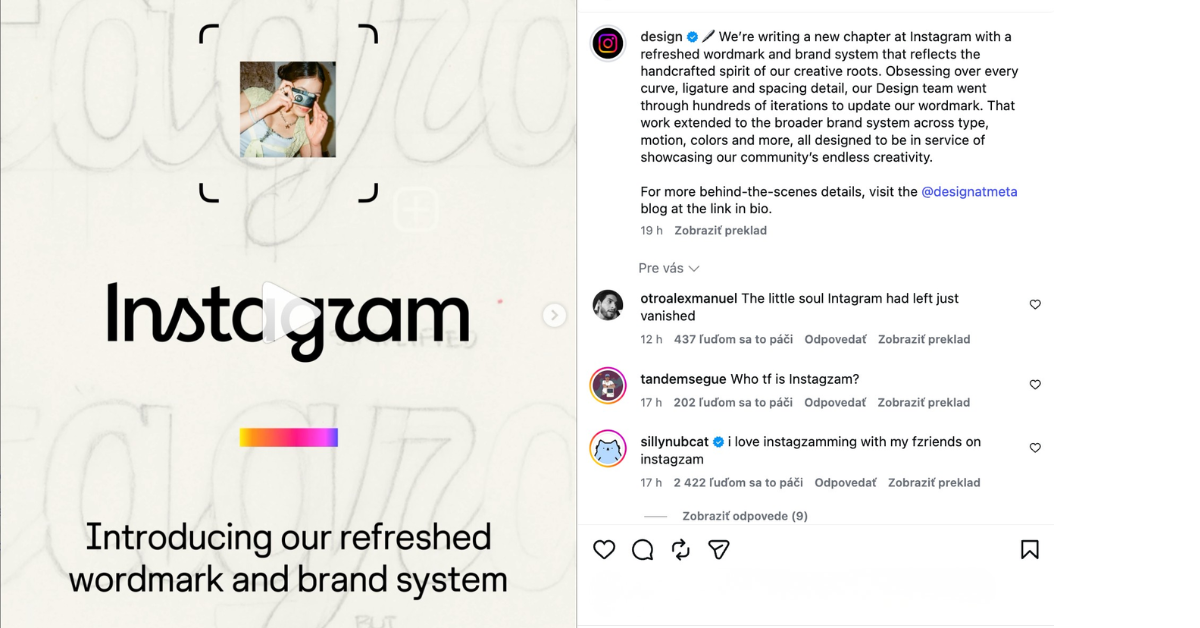Like the post with the heart icon
The width and height of the screenshot is (1200, 628).
[604, 549]
